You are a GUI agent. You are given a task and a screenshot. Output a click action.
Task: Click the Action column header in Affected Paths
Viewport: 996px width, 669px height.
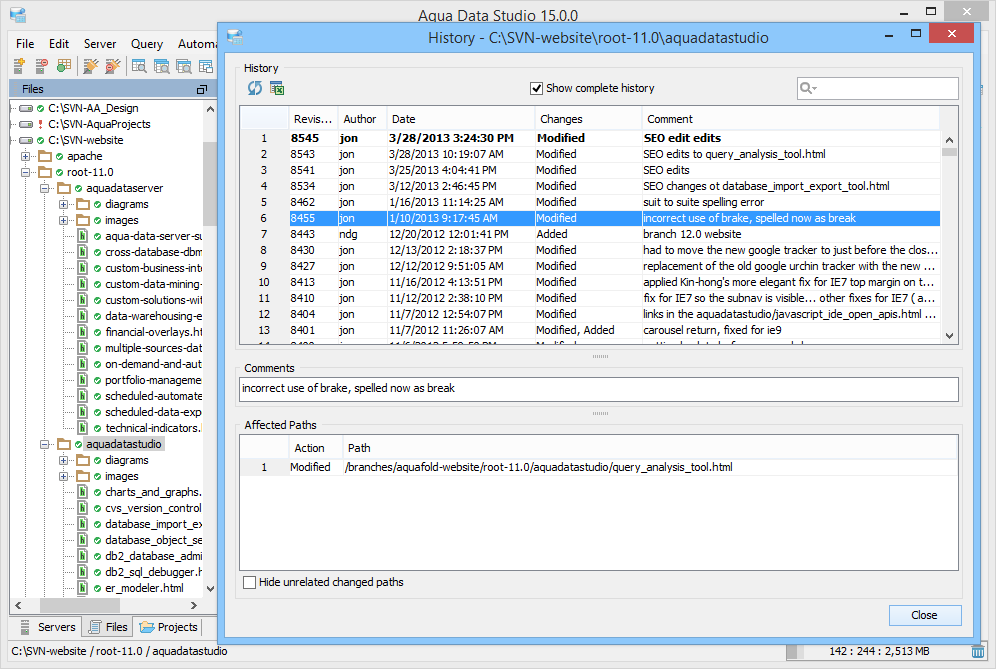[x=316, y=448]
